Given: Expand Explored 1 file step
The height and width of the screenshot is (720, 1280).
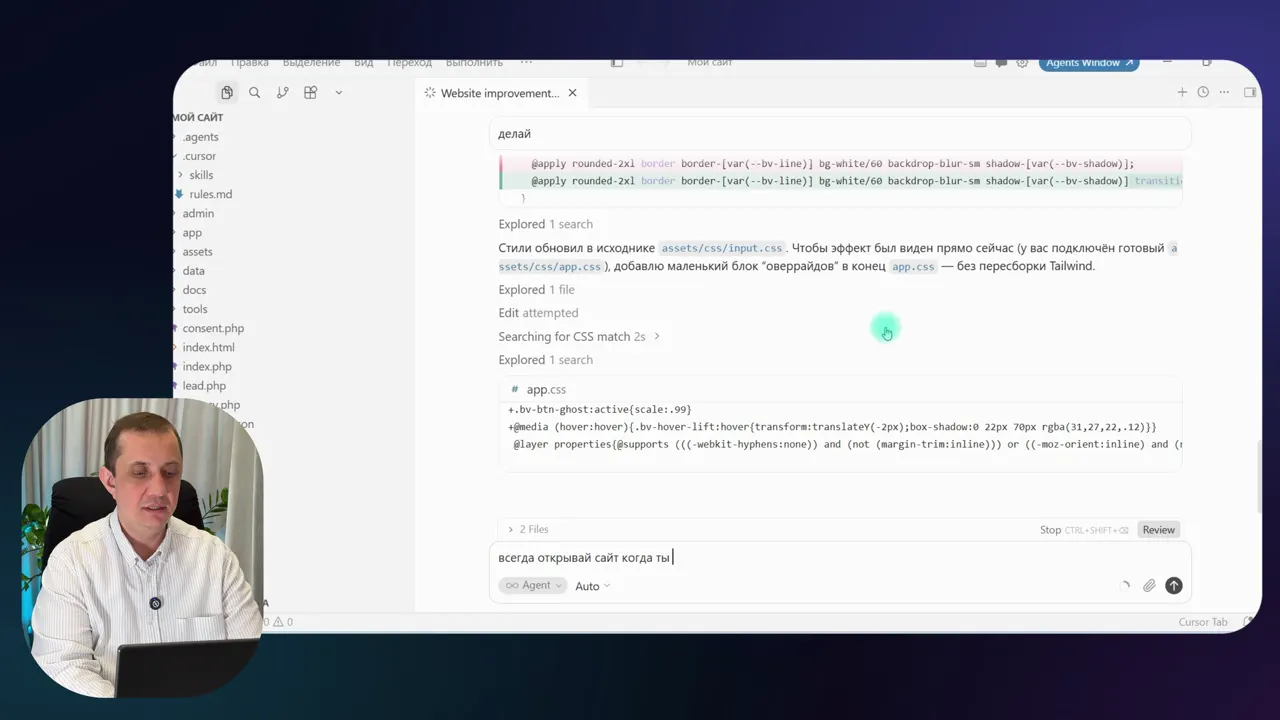Looking at the screenshot, I should click(x=536, y=290).
